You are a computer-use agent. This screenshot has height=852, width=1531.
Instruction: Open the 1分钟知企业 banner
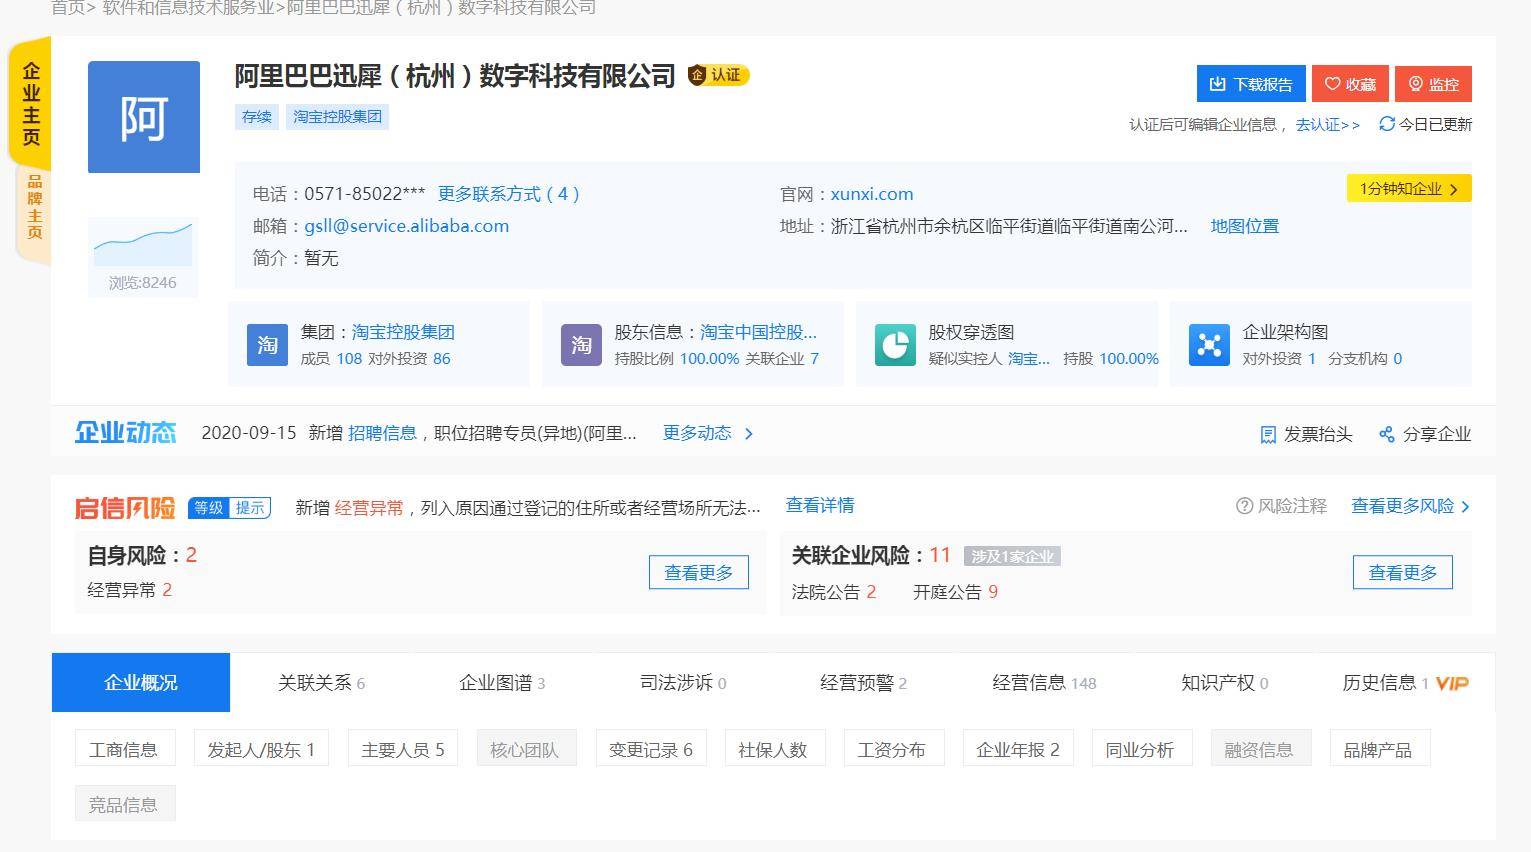[1409, 188]
